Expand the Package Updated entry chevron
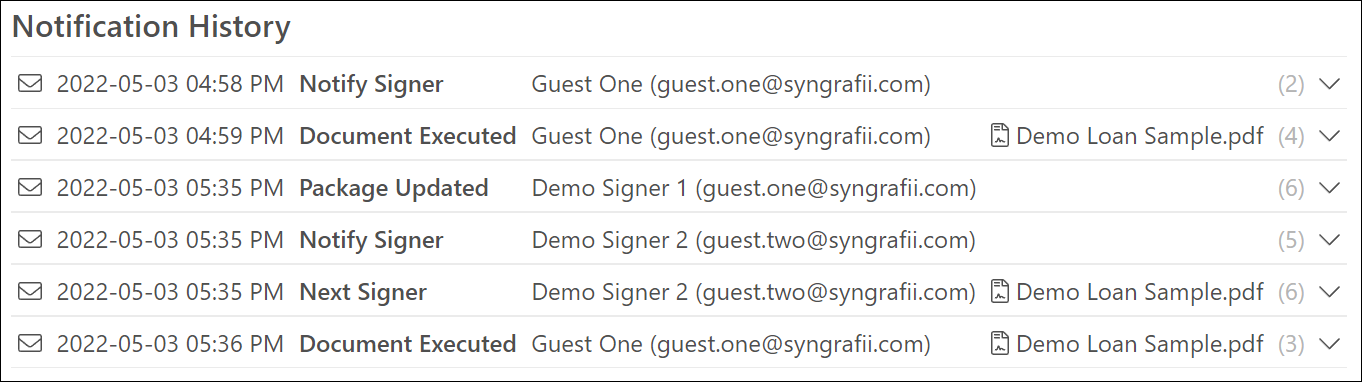This screenshot has height=382, width=1362. pyautogui.click(x=1329, y=189)
